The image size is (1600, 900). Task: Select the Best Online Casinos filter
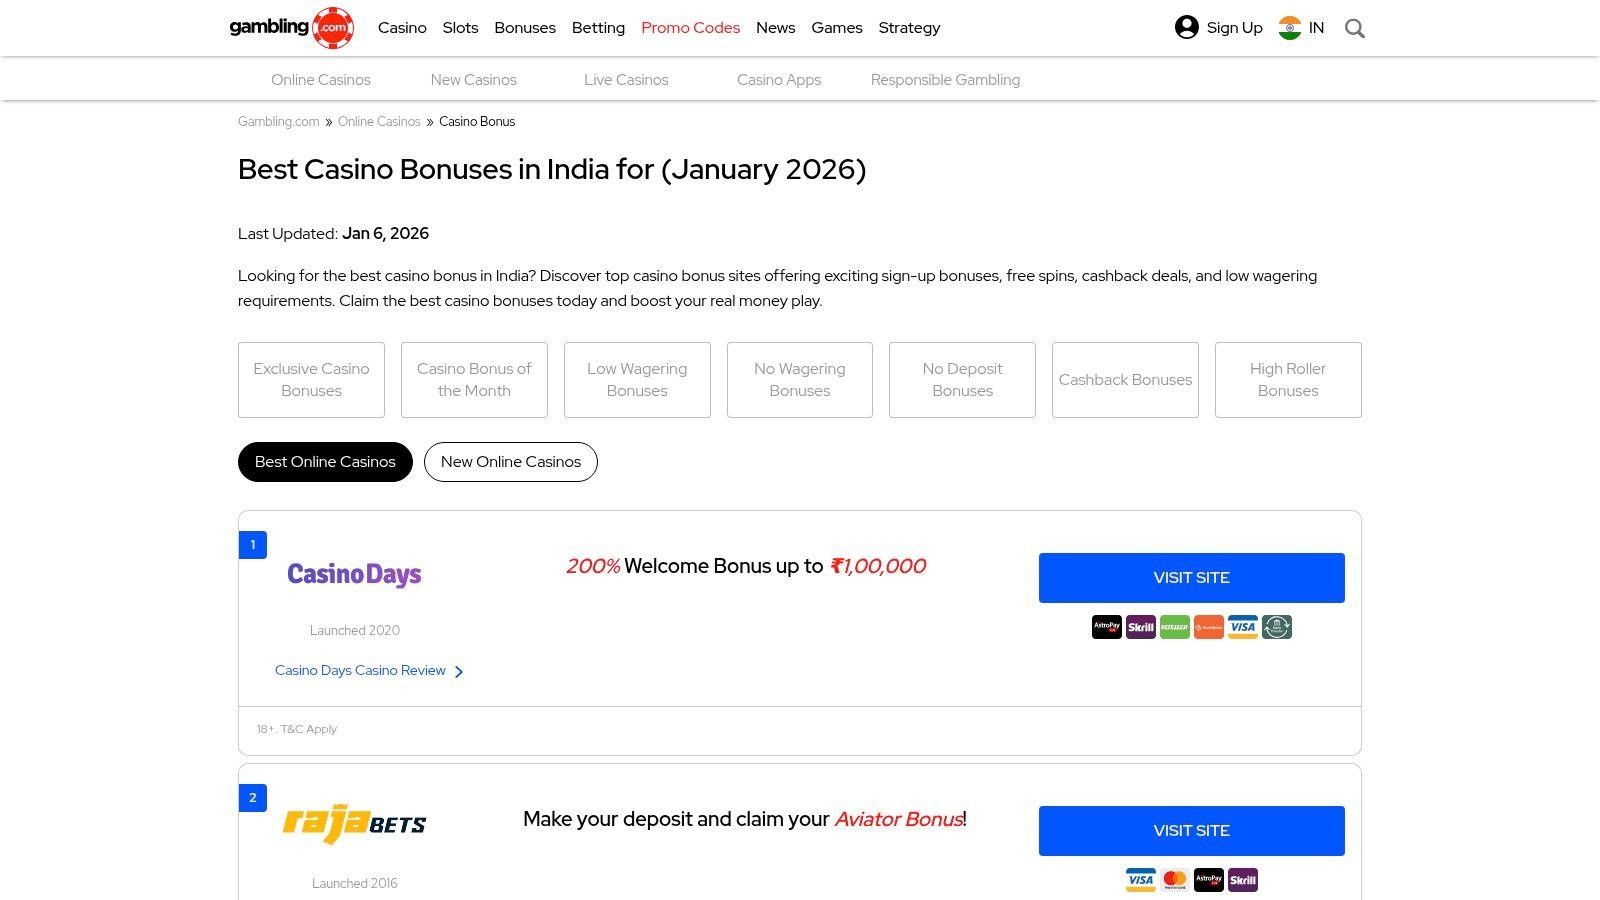pos(325,462)
